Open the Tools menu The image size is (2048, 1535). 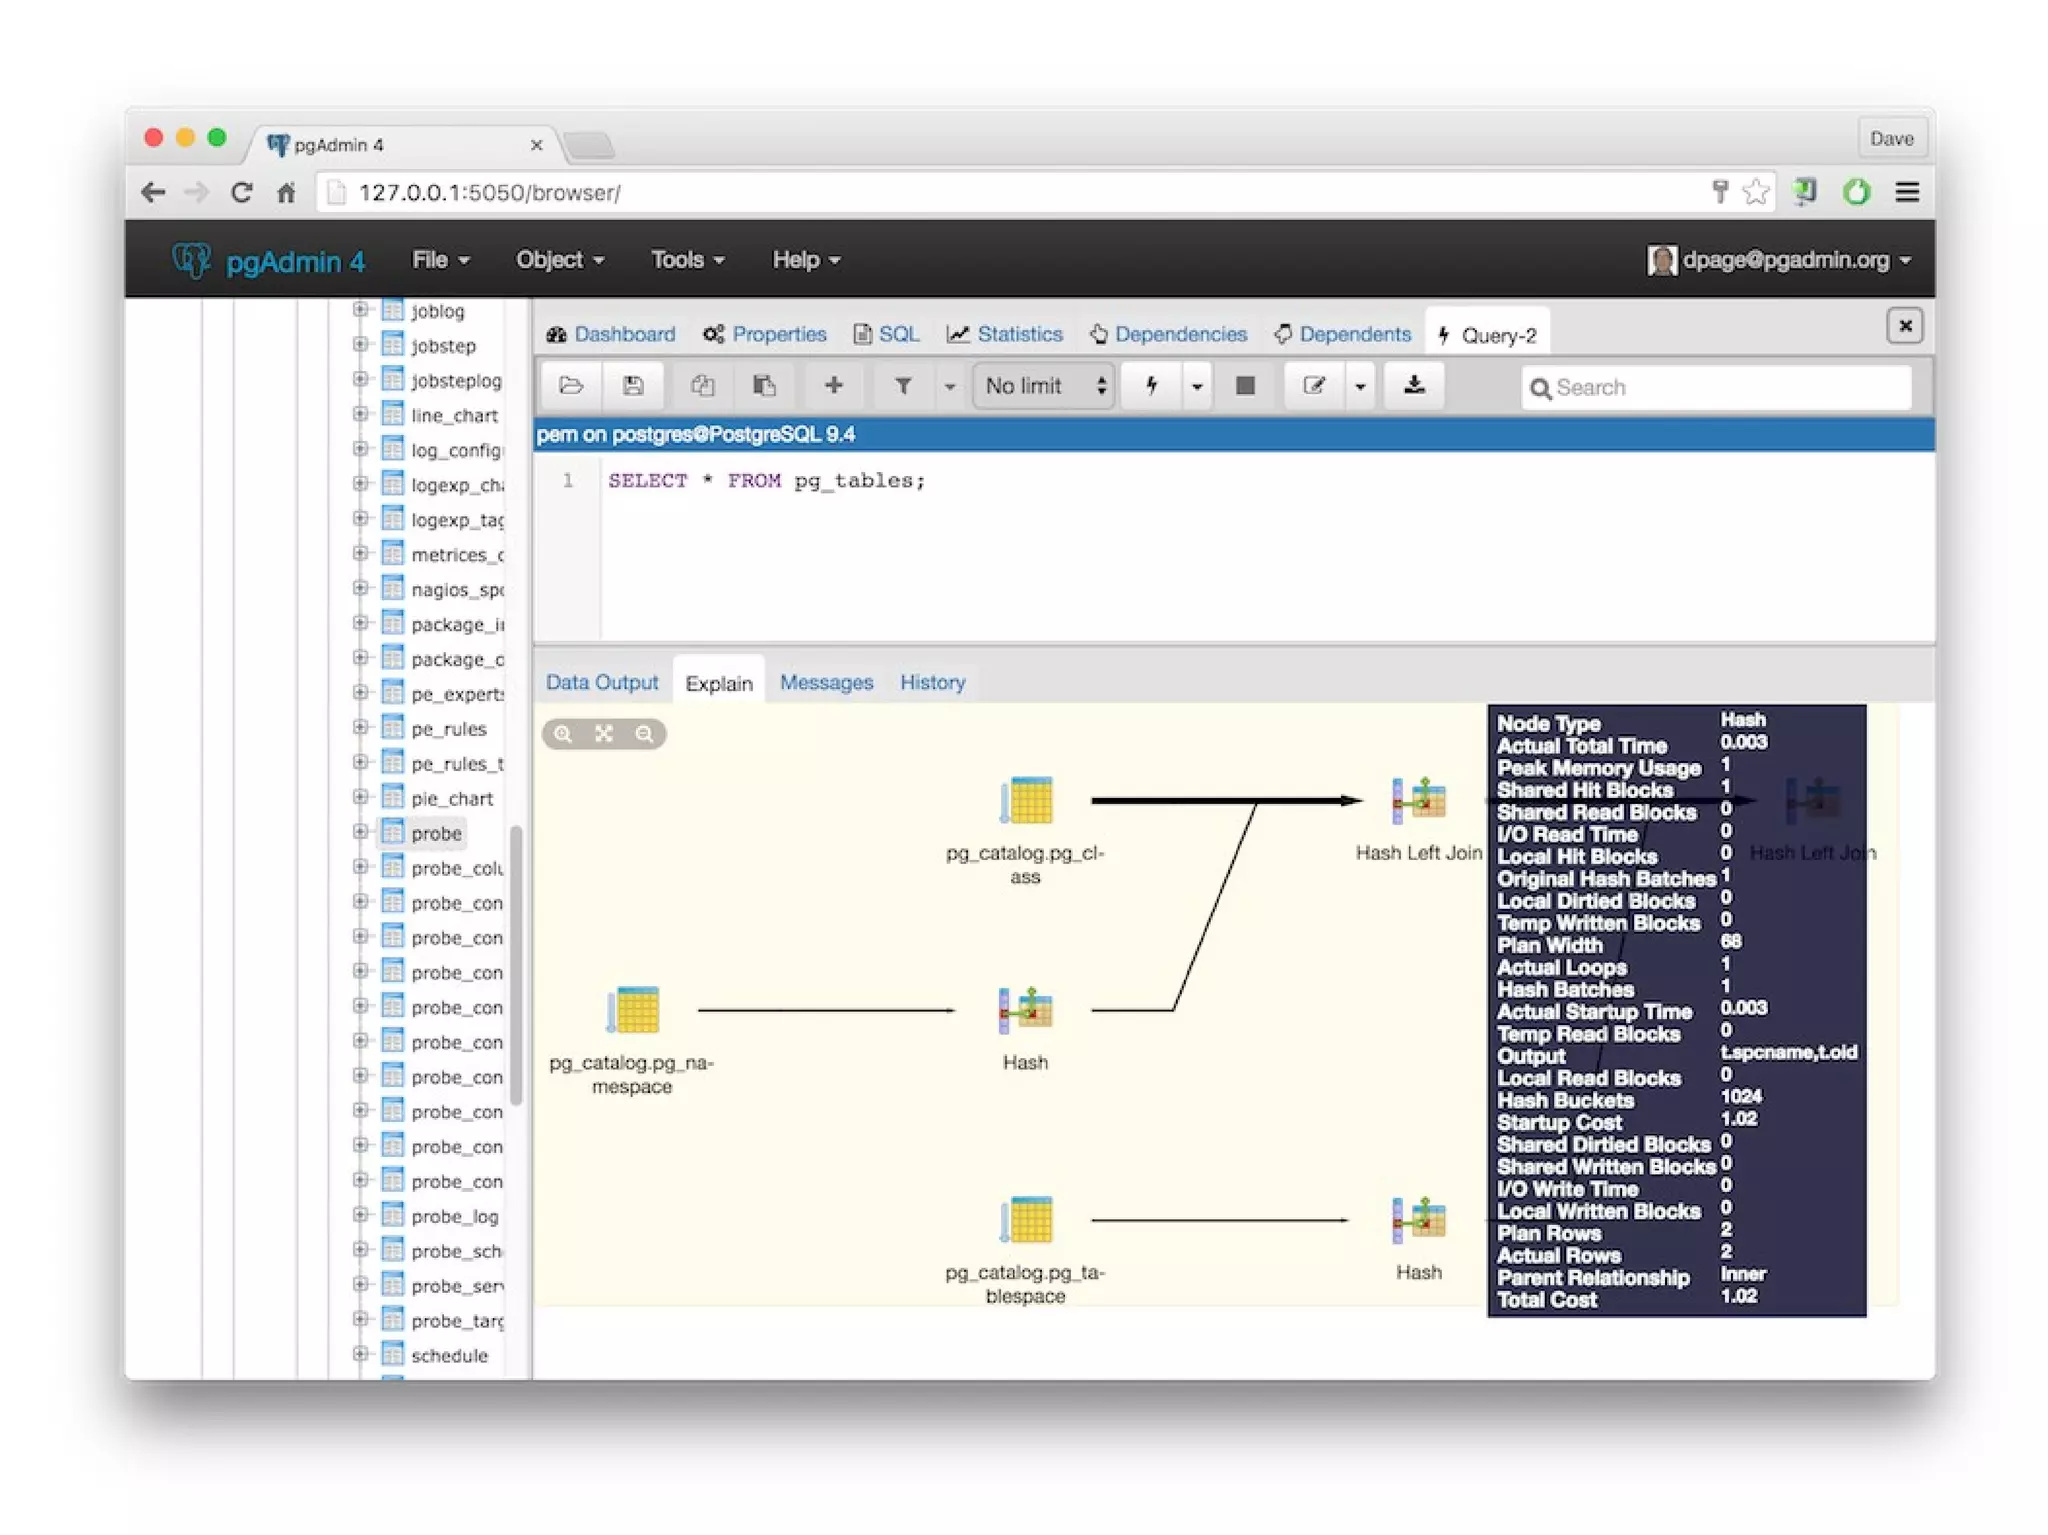coord(687,260)
